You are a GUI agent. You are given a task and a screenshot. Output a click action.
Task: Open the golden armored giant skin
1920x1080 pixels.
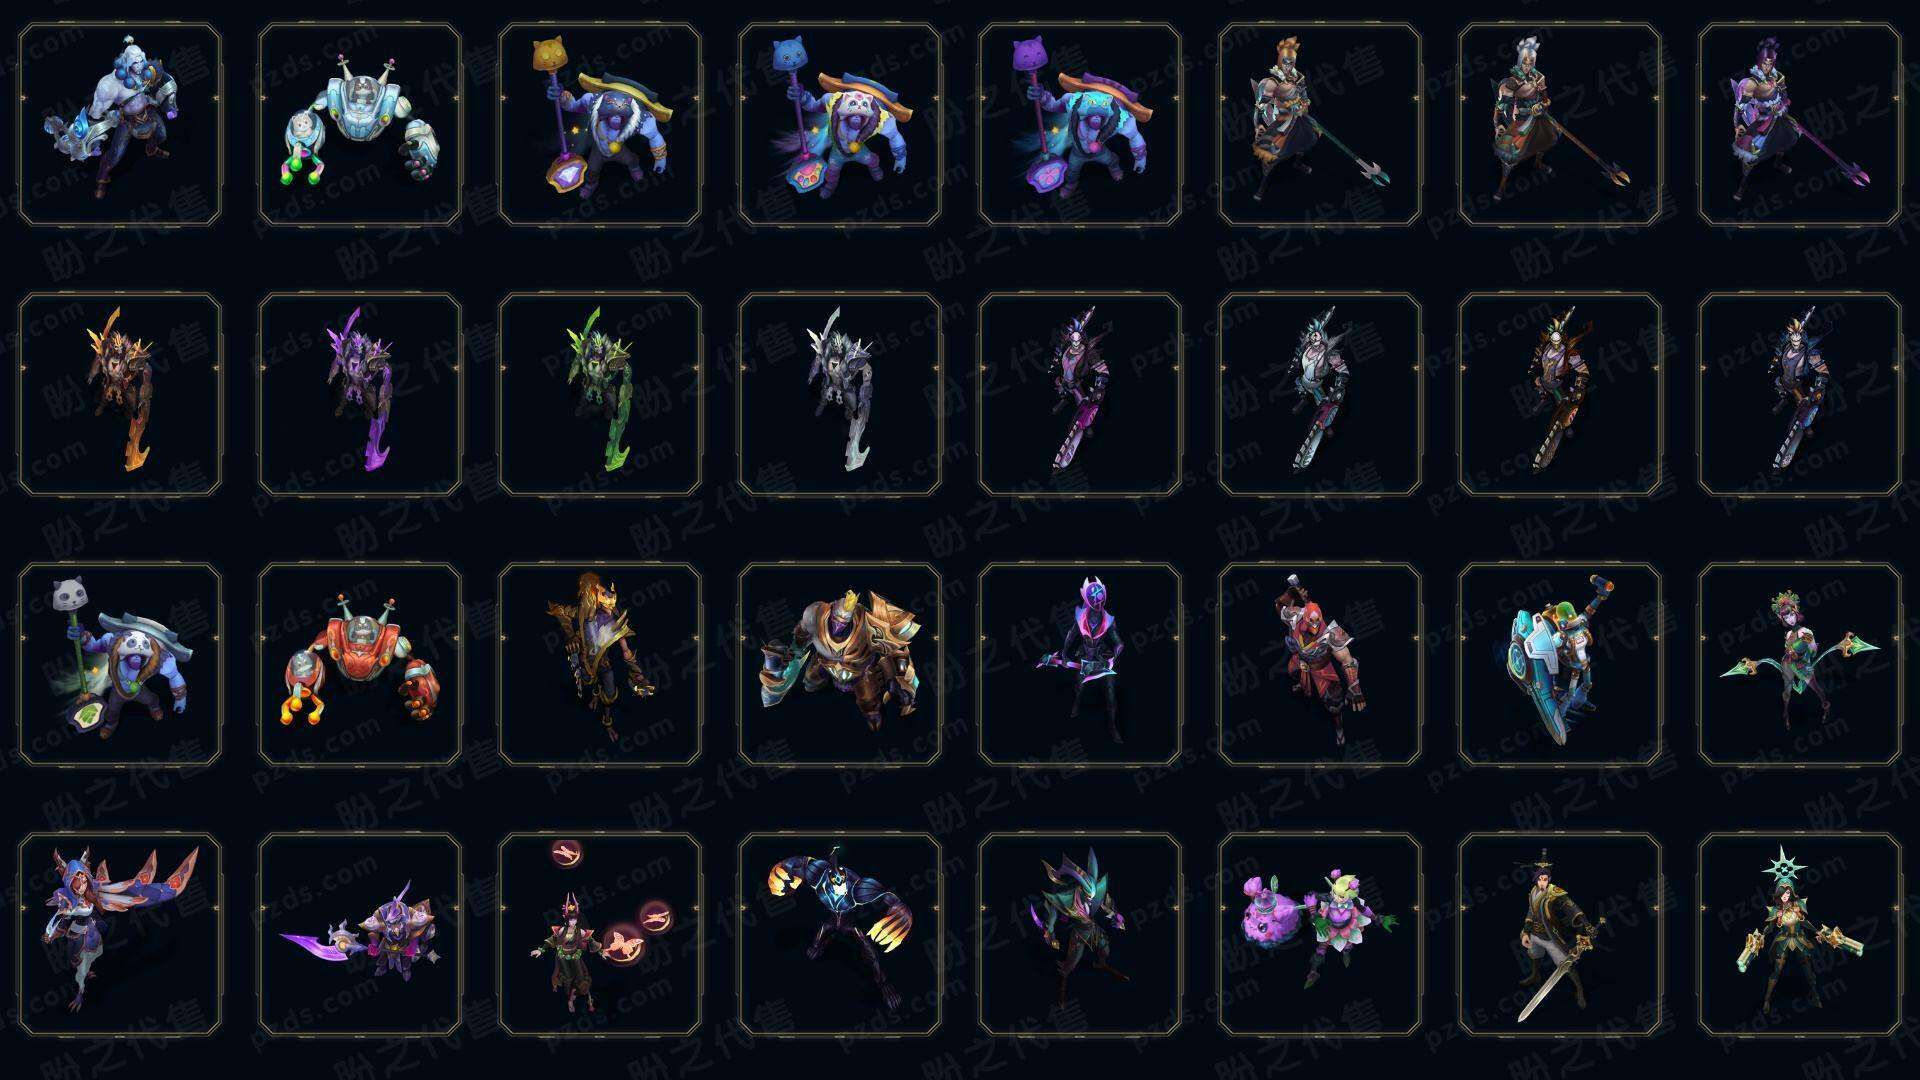tap(840, 665)
